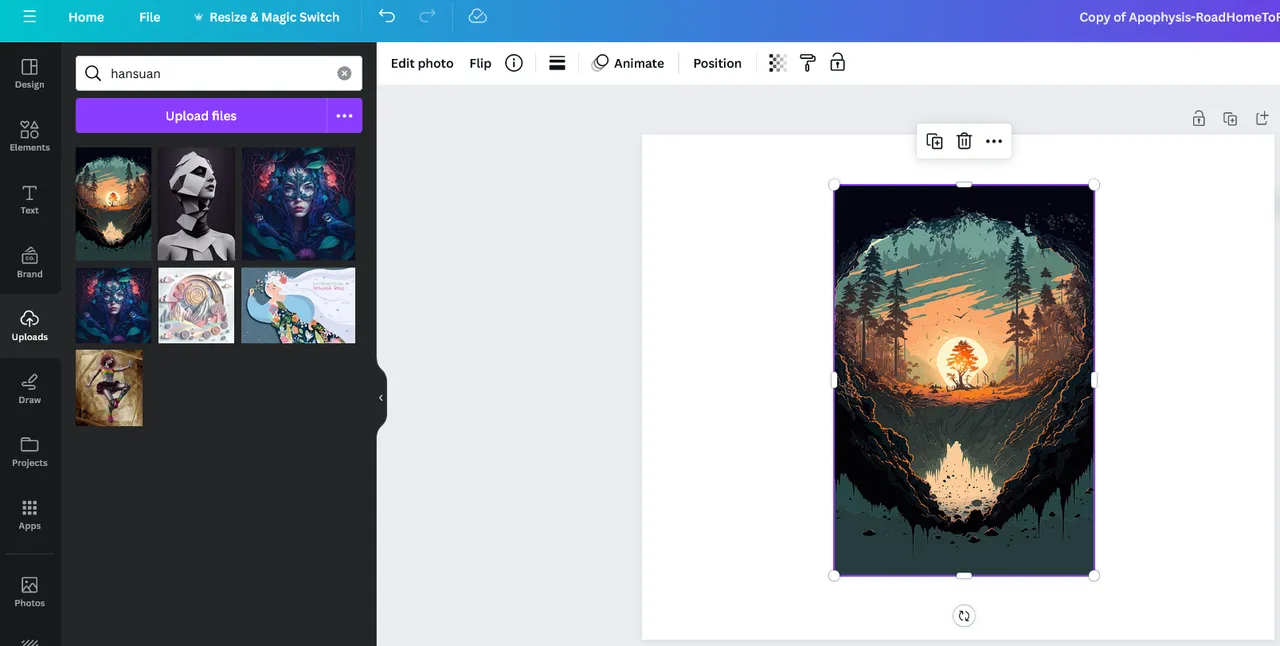Check cloud save status icon
The image size is (1280, 646).
(478, 16)
